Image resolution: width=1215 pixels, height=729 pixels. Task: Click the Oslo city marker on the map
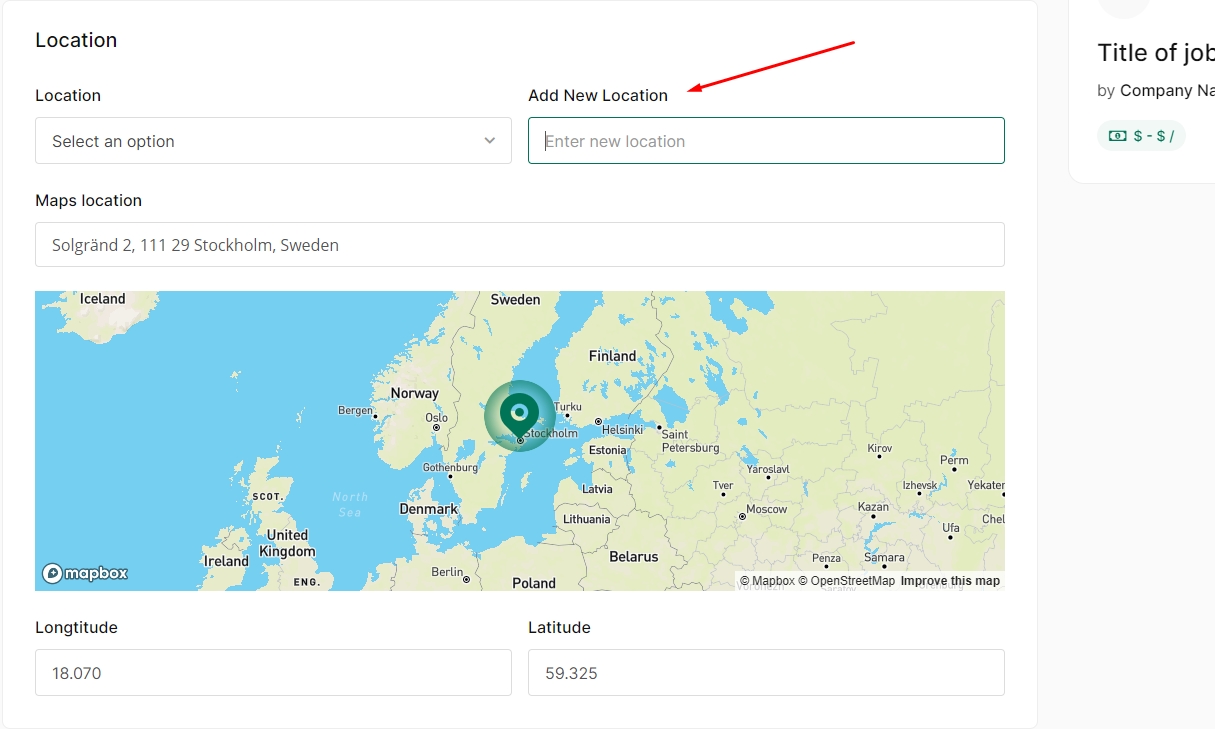(x=436, y=427)
